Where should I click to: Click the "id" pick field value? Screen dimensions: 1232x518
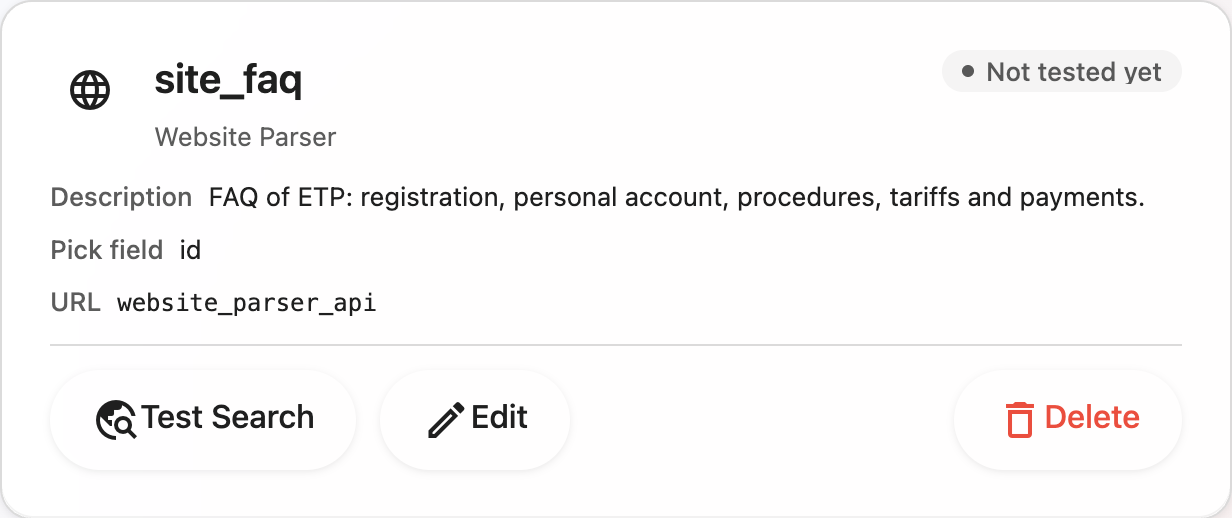click(190, 249)
